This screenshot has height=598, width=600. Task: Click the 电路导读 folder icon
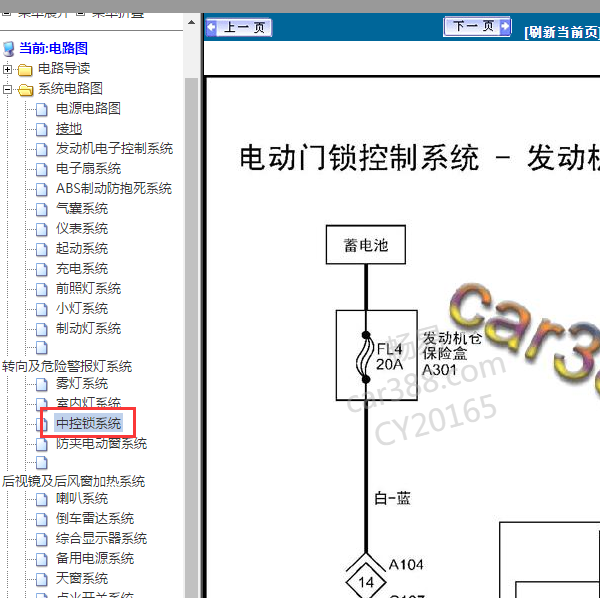click(25, 70)
